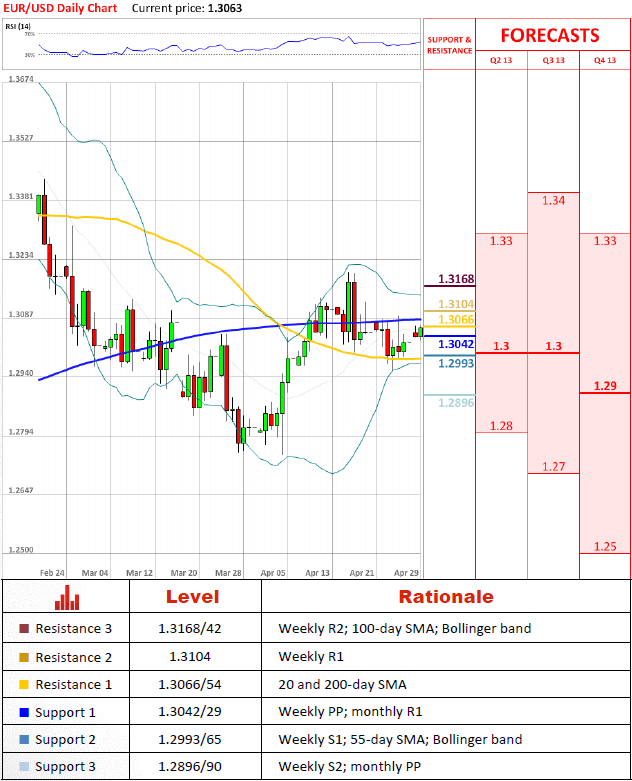Click the Mar 28 date axis label
This screenshot has height=781, width=632.
click(x=228, y=573)
